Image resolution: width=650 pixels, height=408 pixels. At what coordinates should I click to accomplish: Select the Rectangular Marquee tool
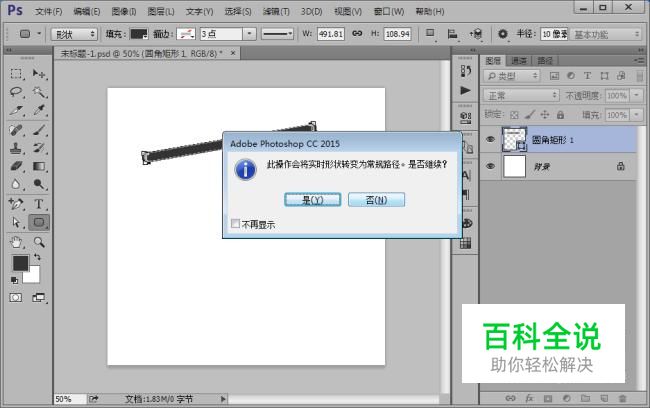(16, 74)
